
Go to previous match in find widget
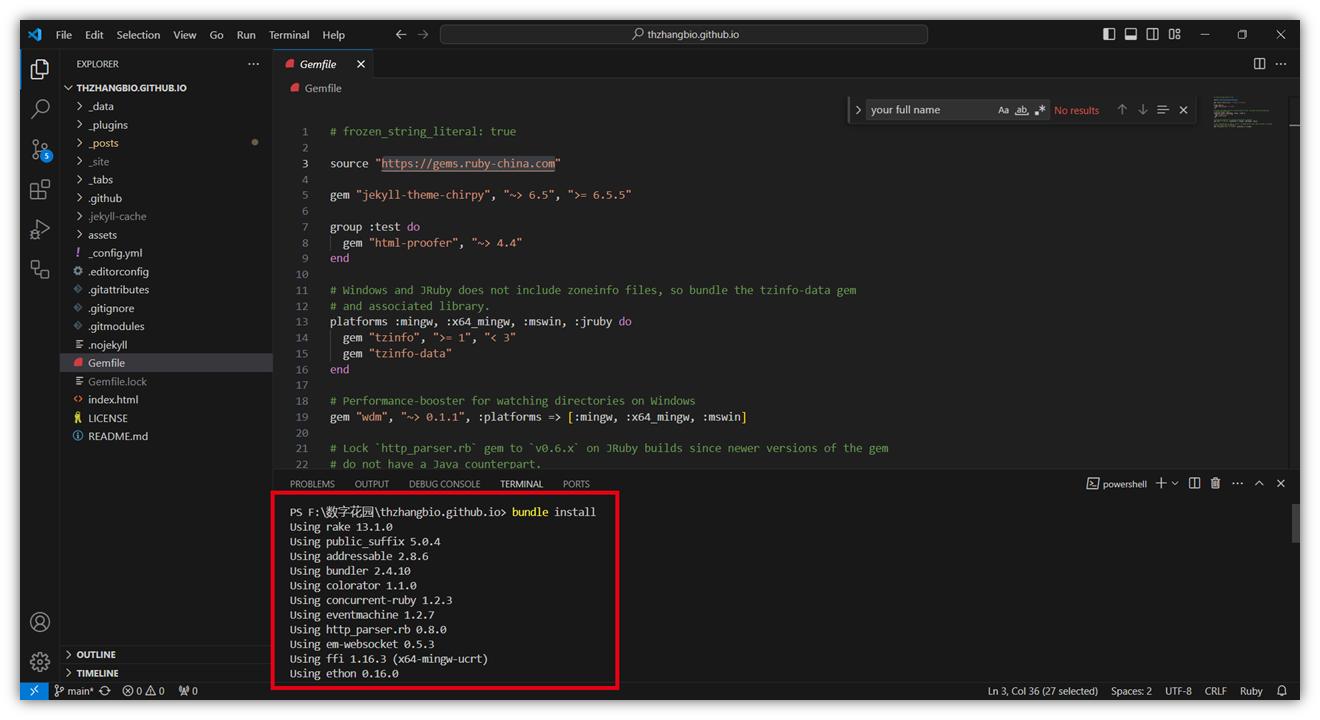click(1122, 110)
